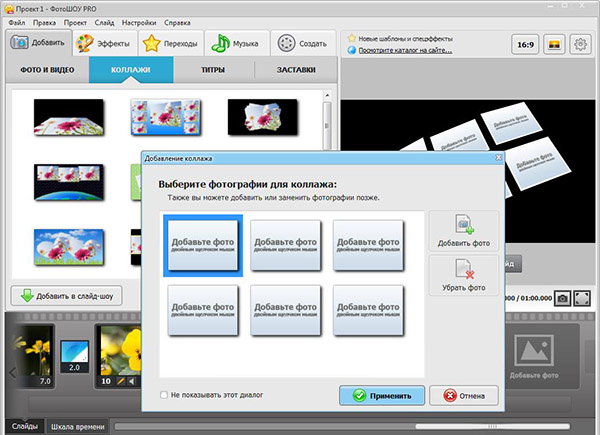Switch to the ФОТО И ВИДЕО section
Screen dimensions: 600x435
[47, 70]
